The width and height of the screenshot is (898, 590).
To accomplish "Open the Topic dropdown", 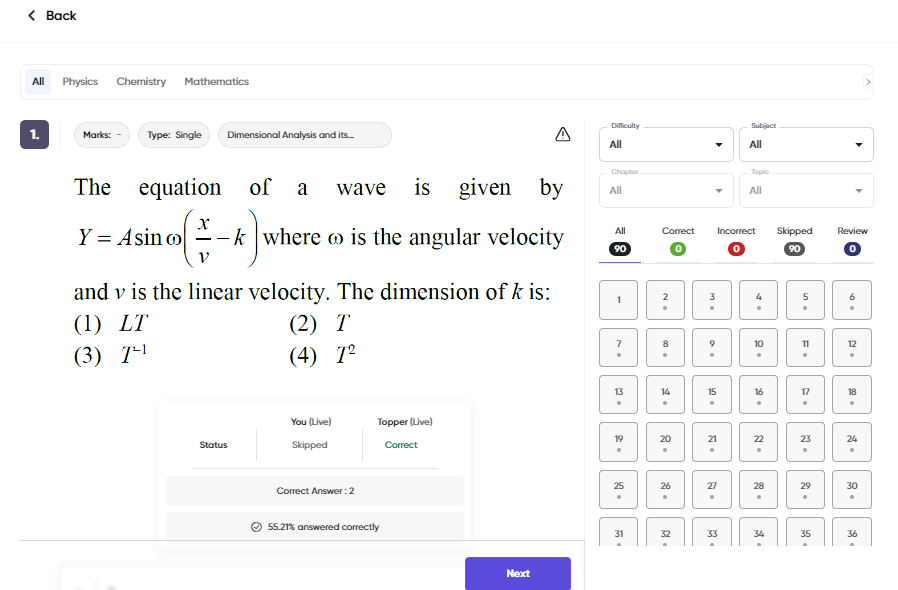I will coord(806,190).
